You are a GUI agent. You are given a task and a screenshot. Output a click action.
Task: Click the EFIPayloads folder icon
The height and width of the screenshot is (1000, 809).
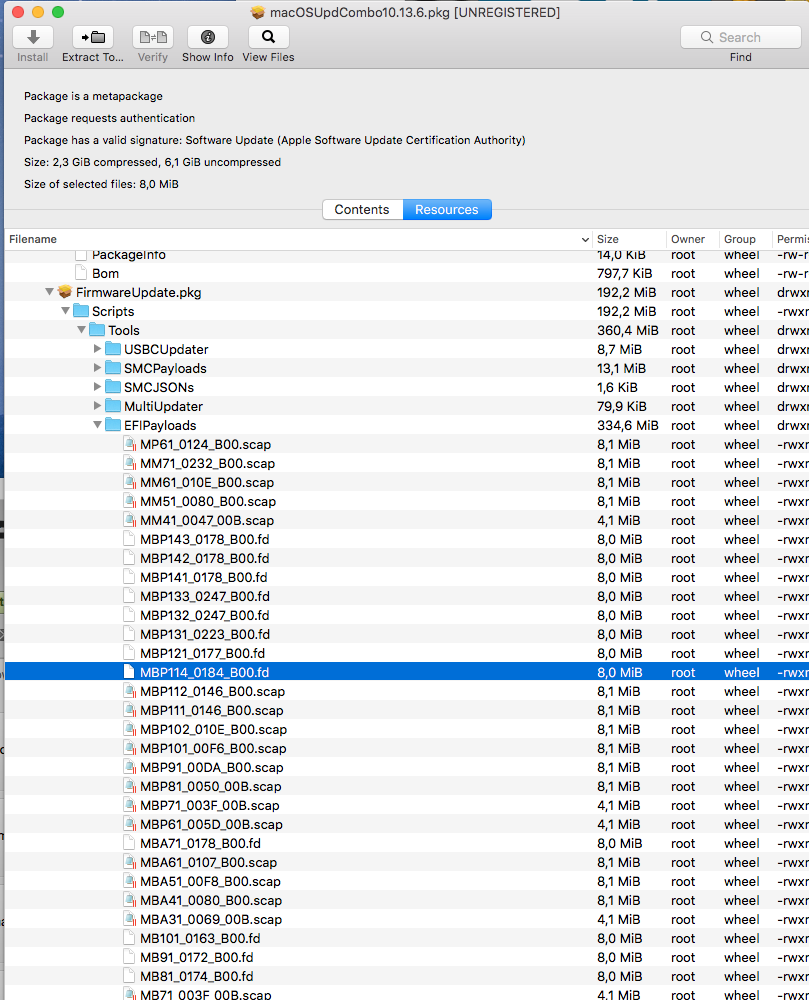(113, 425)
